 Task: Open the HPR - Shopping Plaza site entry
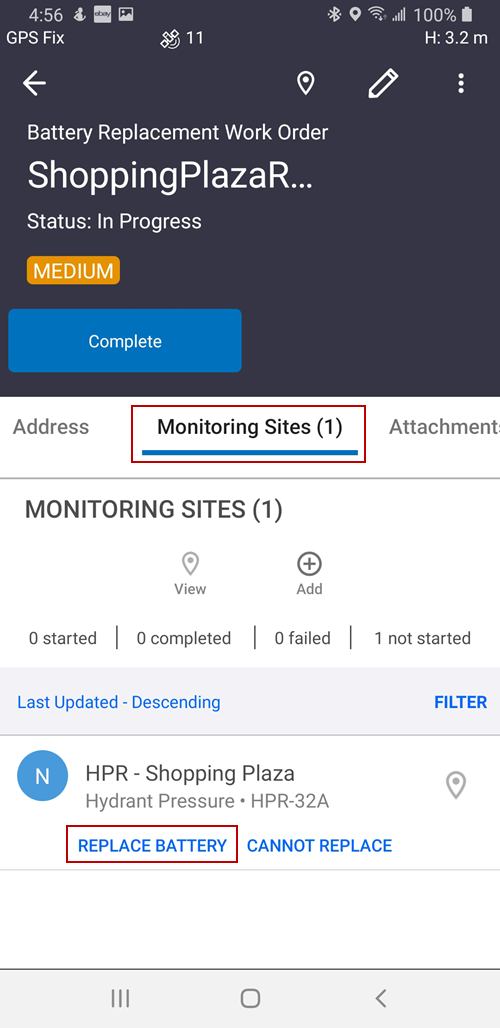pyautogui.click(x=250, y=785)
